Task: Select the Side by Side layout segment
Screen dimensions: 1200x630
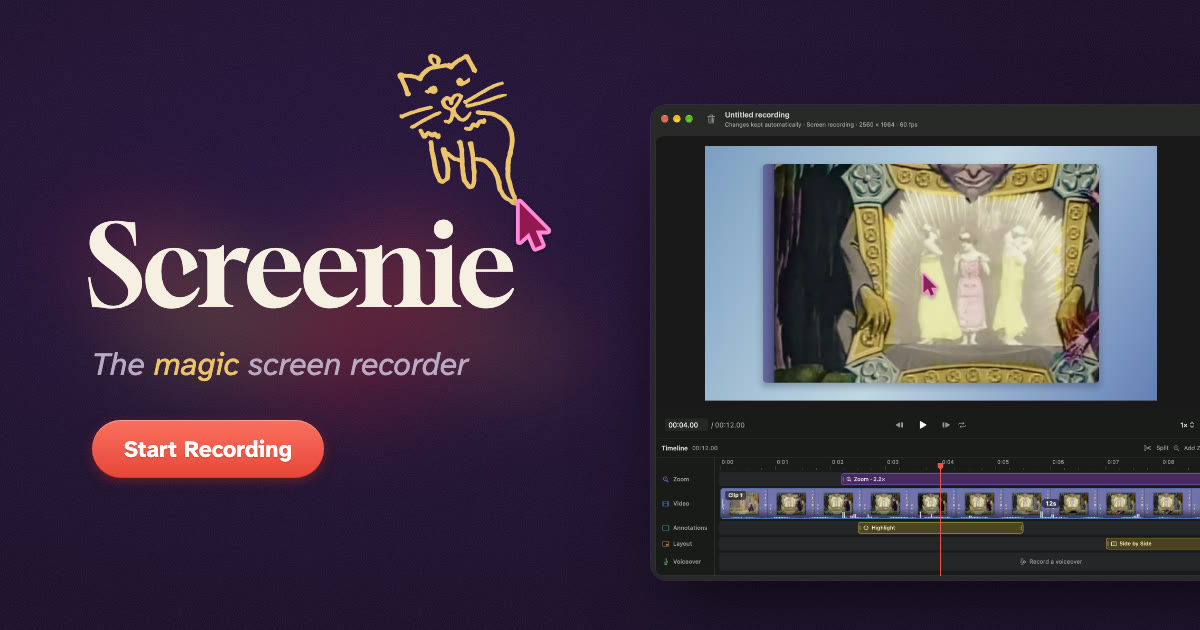Action: [1153, 544]
